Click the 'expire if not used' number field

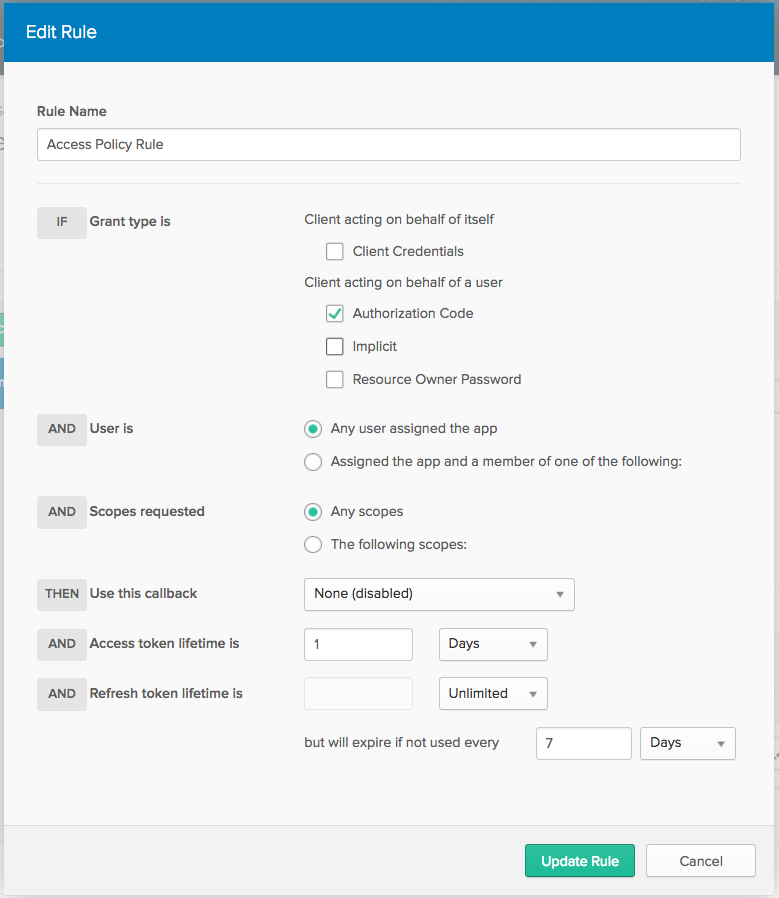pos(583,743)
